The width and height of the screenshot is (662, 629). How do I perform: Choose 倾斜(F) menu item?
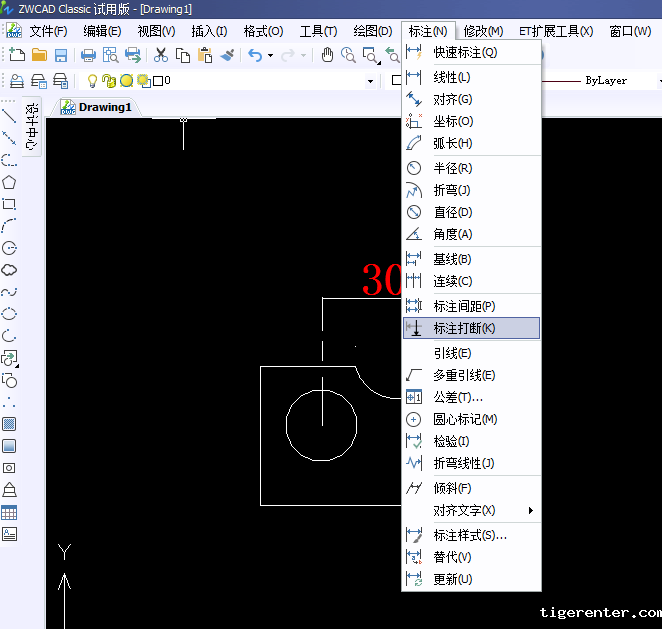(x=472, y=488)
